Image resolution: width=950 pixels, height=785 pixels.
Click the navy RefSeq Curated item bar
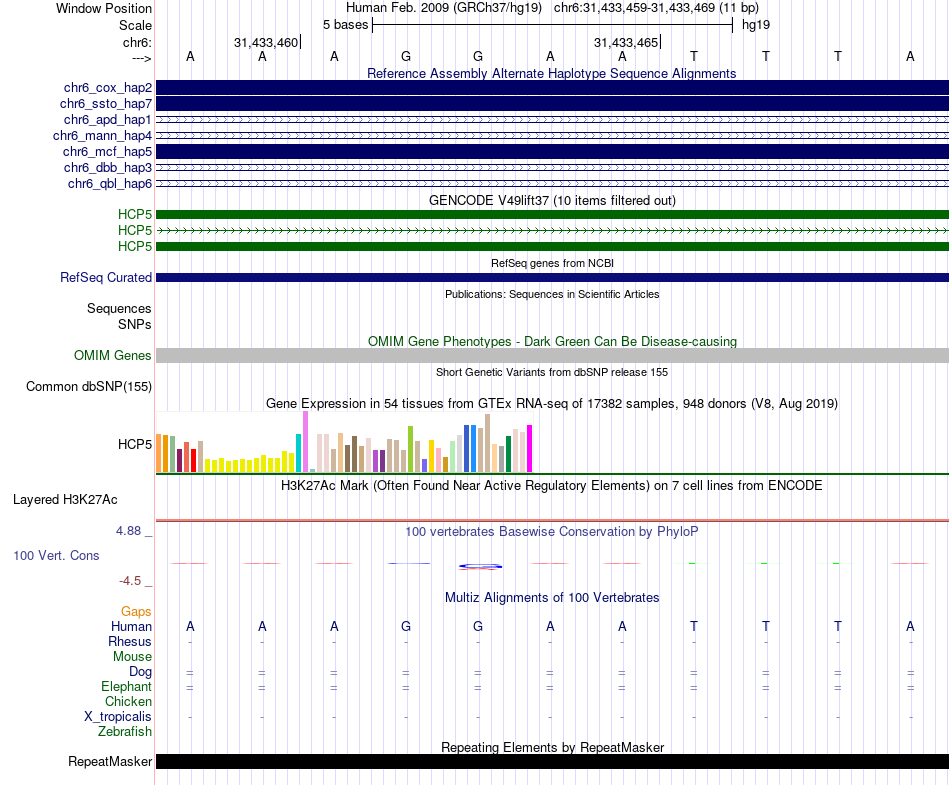pos(552,277)
